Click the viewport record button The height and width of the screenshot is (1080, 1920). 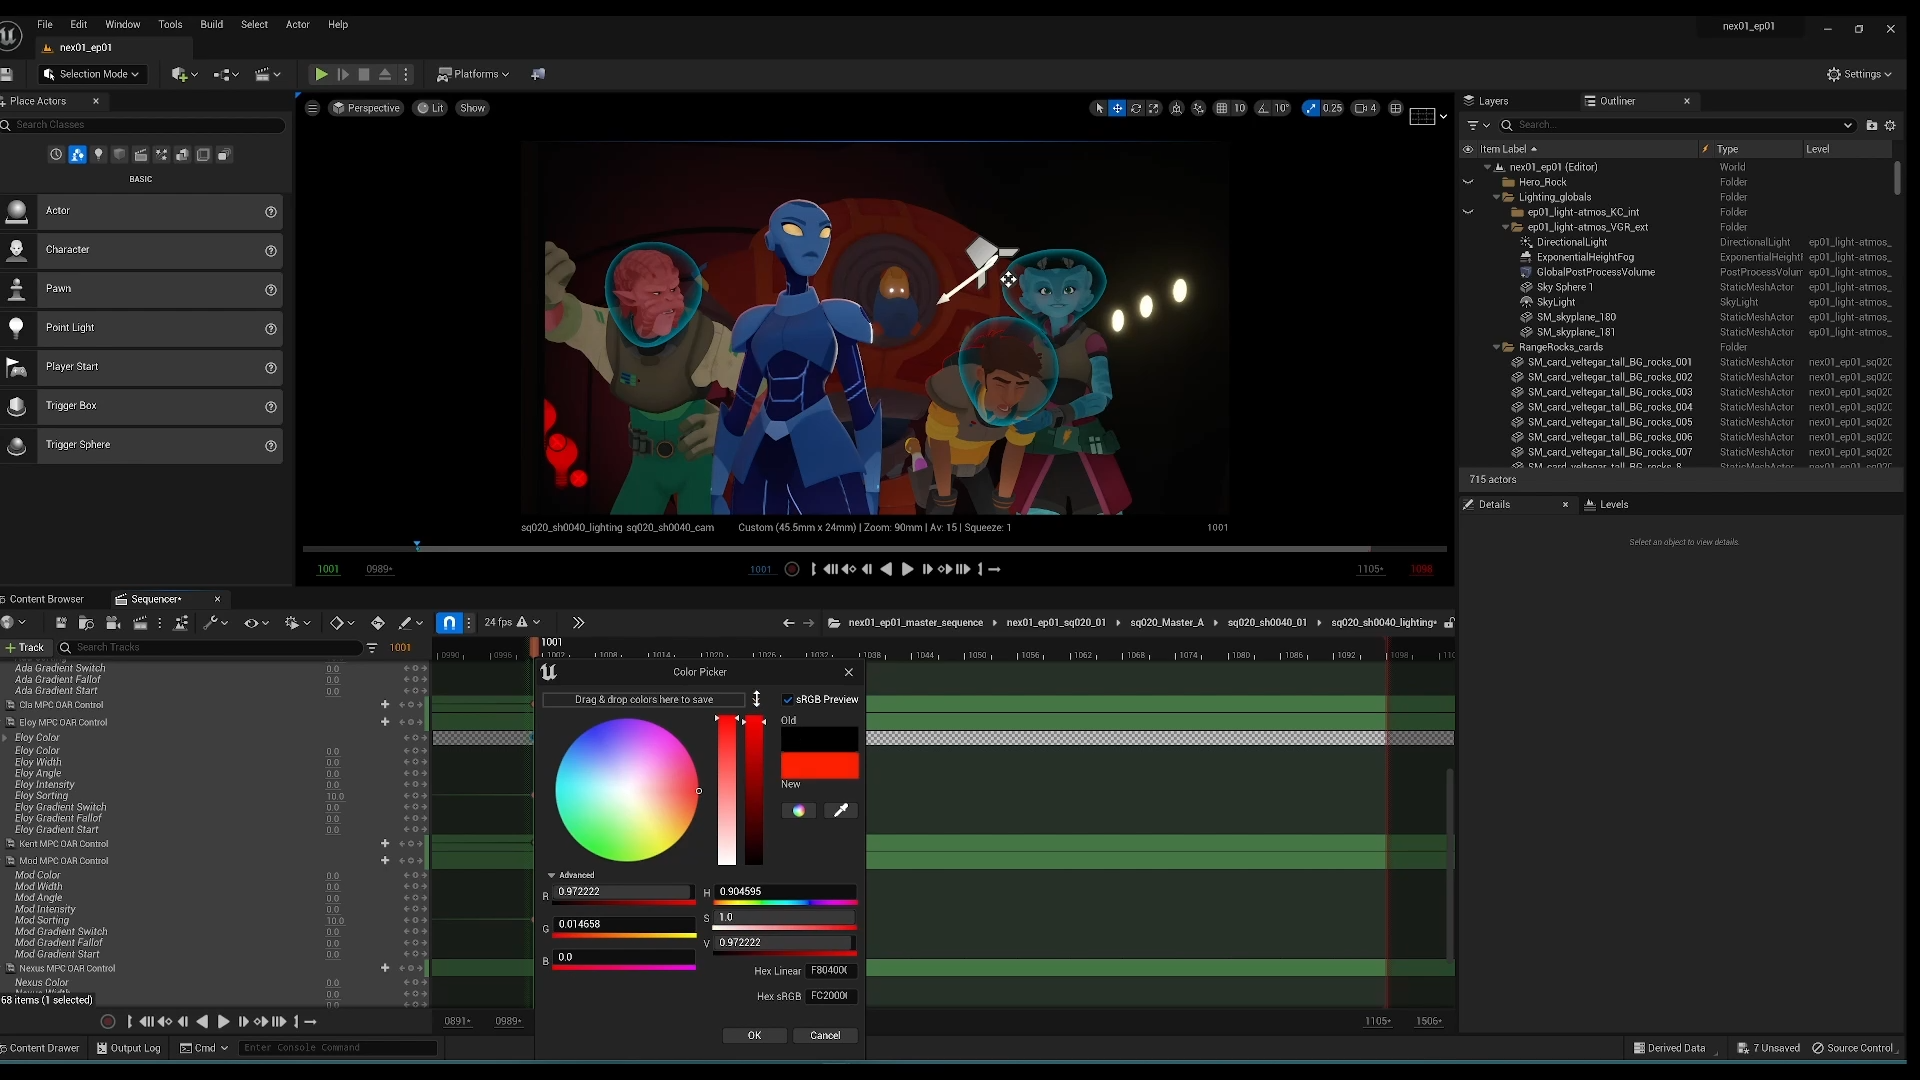point(792,569)
